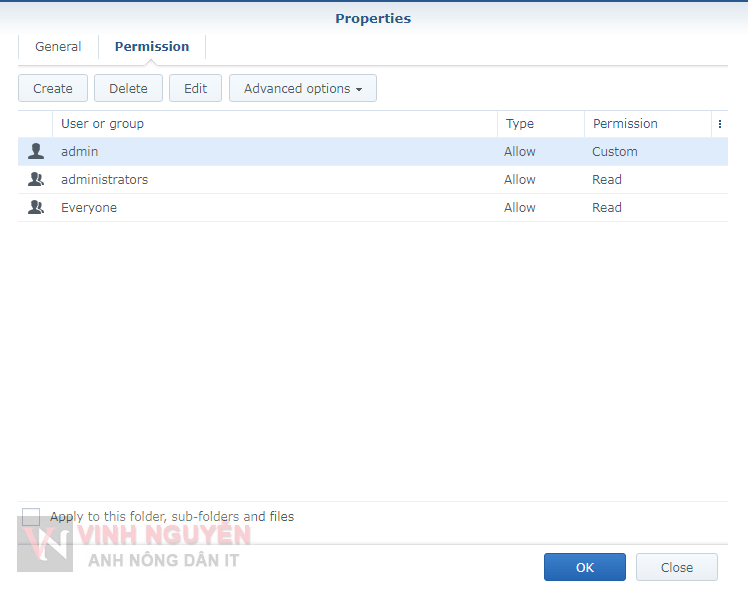This screenshot has height=589, width=748.
Task: Confirm with the OK button
Action: click(584, 567)
